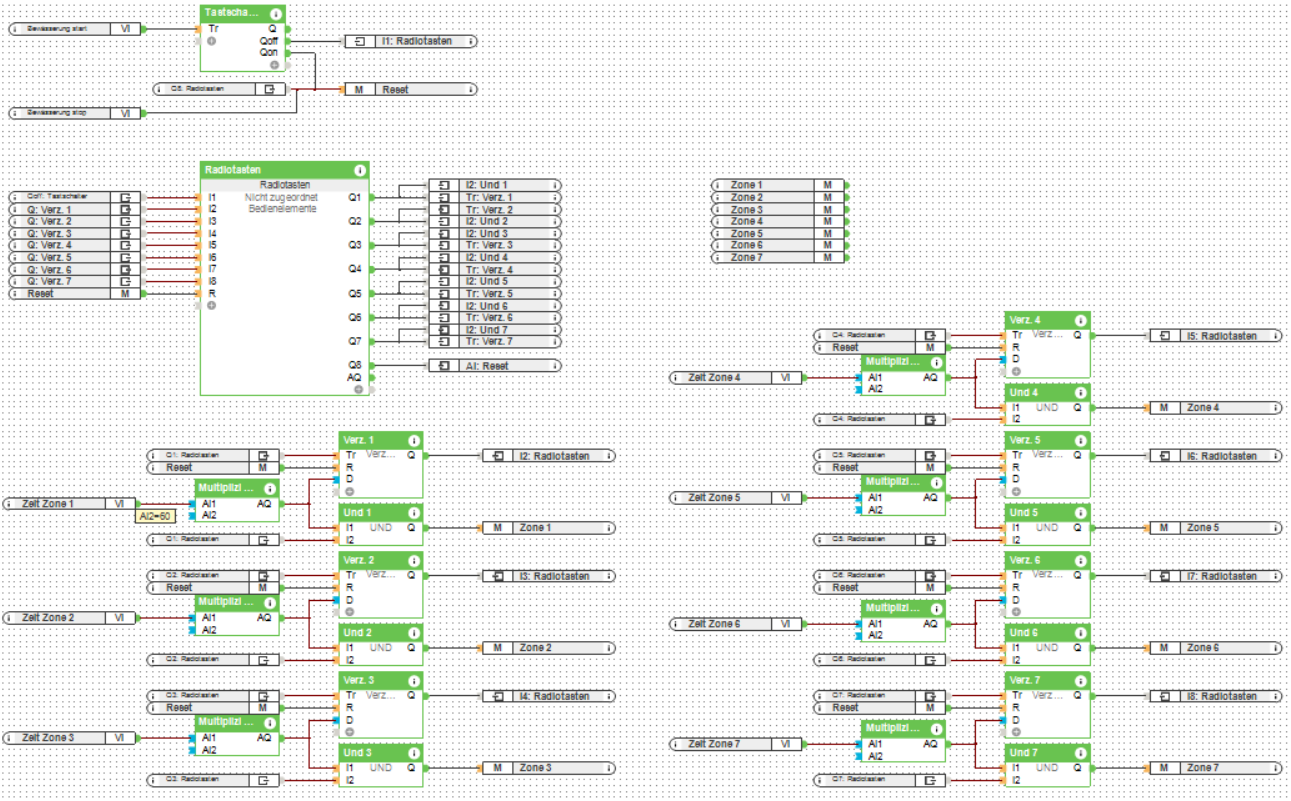Click info icon on multiplier block fed by Zeit Zone 5
The height and width of the screenshot is (801, 1291).
coord(936,482)
